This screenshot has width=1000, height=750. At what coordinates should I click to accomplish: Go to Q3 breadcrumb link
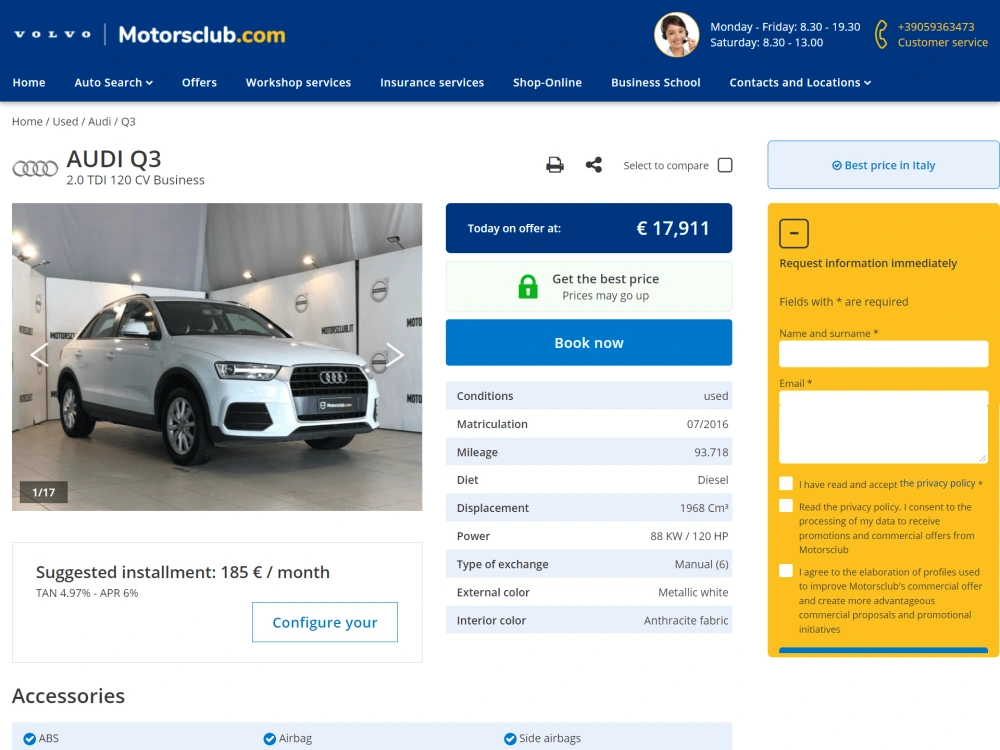pos(128,121)
